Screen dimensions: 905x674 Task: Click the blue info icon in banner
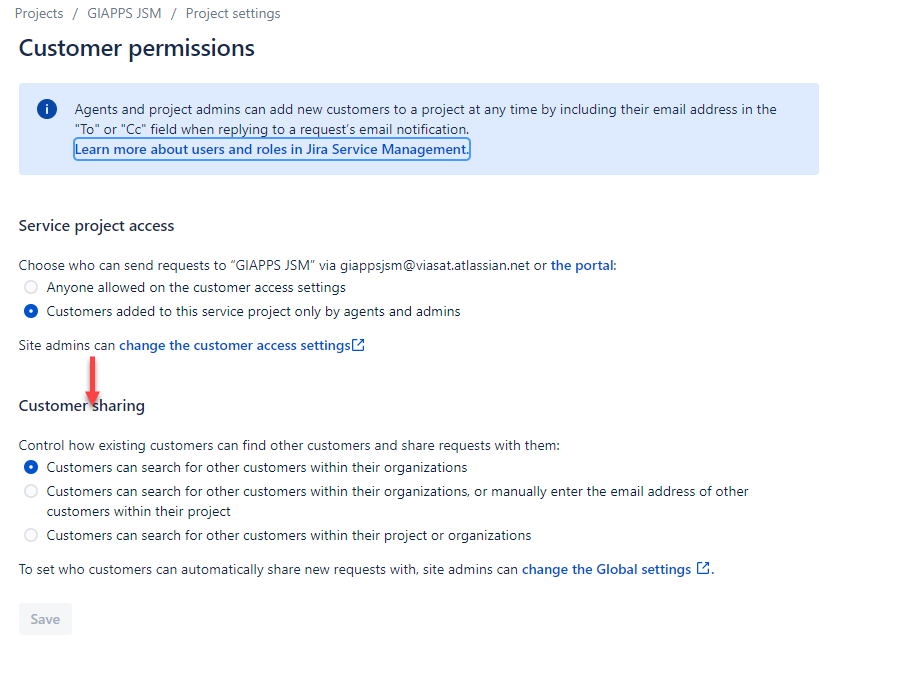(47, 109)
